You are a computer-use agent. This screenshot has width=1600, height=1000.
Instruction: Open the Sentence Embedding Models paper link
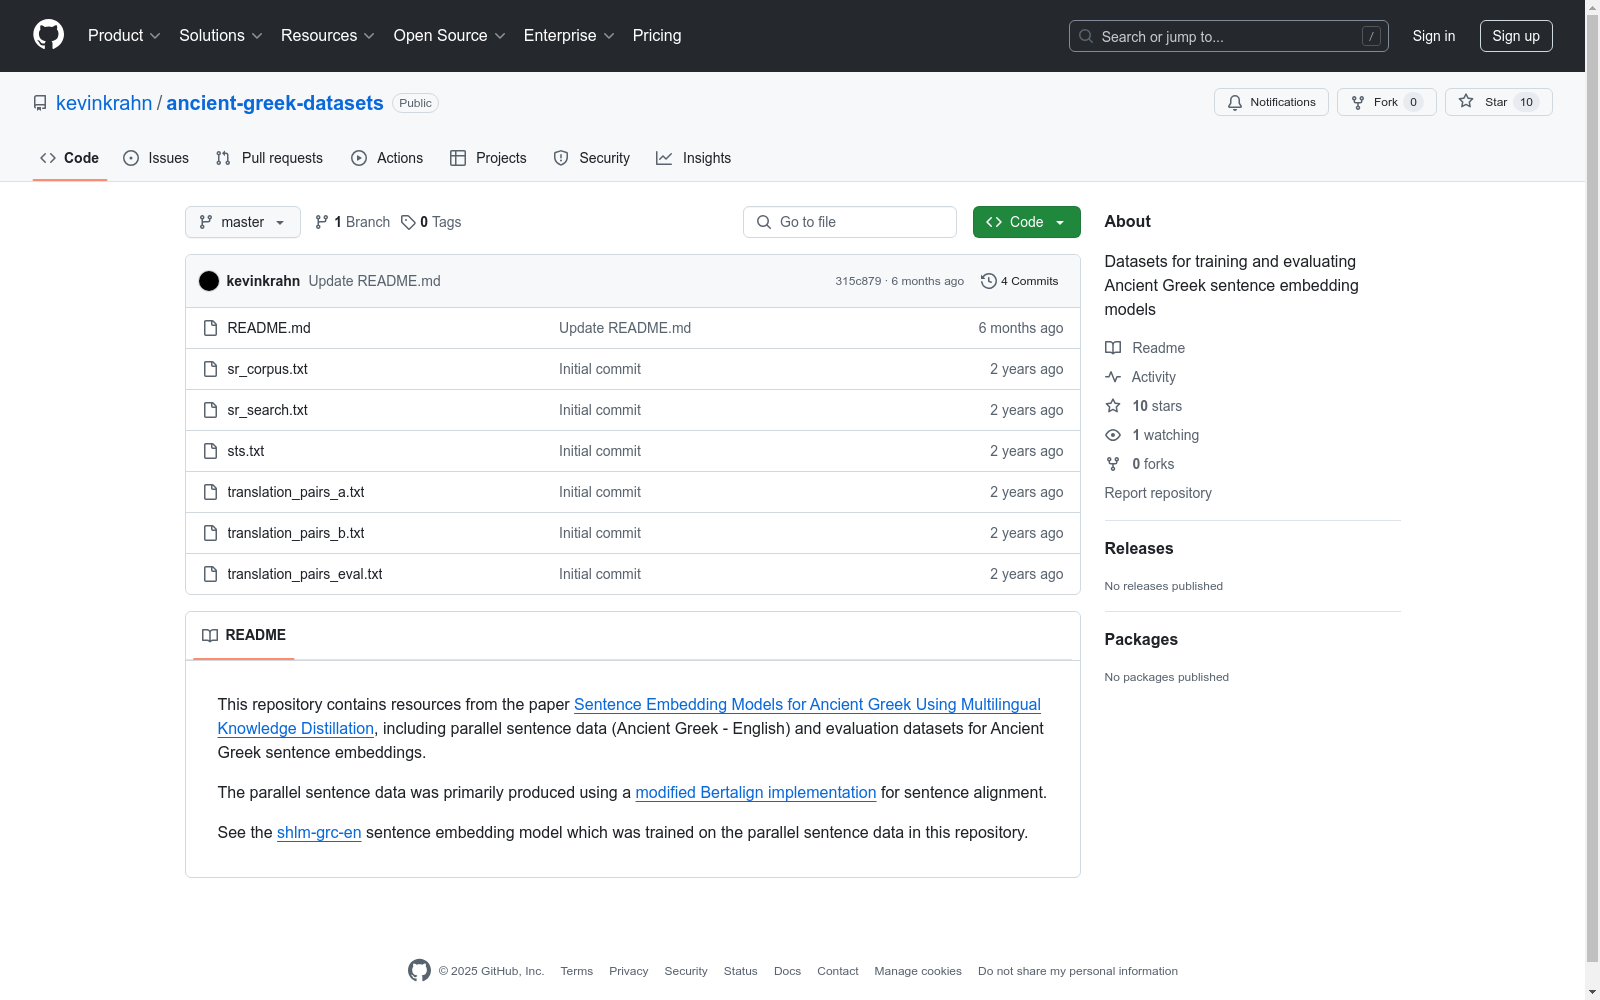pos(629,716)
